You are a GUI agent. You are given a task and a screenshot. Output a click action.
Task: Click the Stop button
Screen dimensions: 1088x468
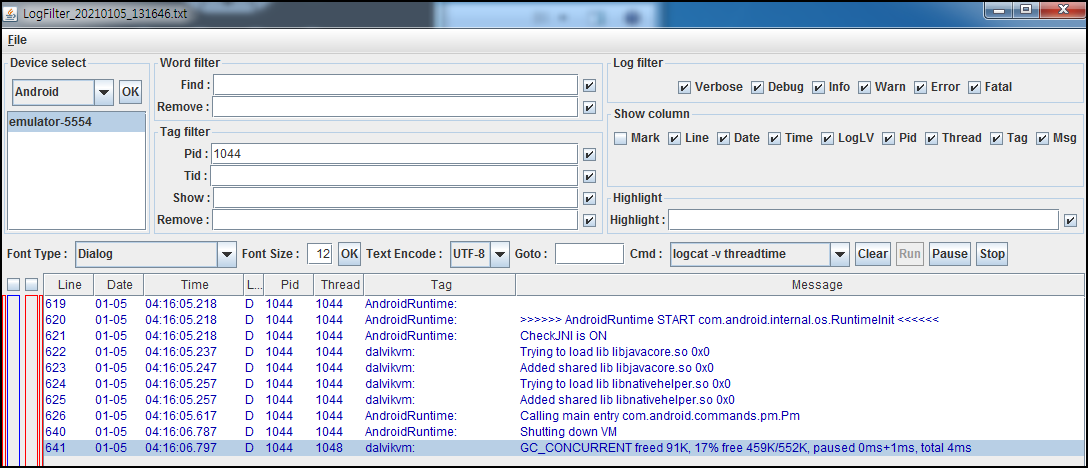992,254
